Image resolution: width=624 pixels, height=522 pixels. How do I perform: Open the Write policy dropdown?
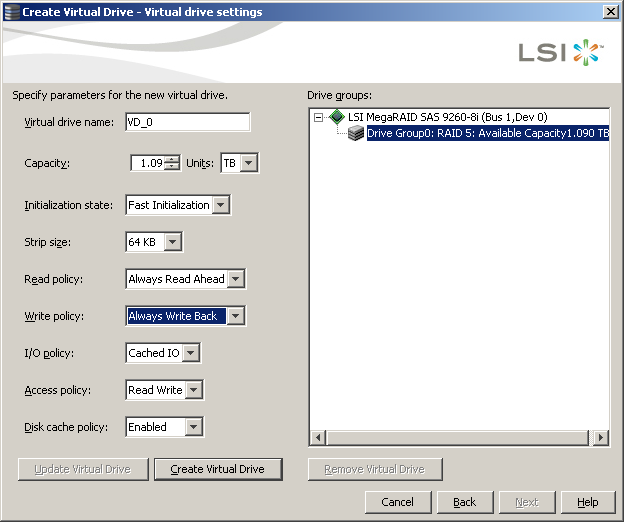tap(236, 316)
